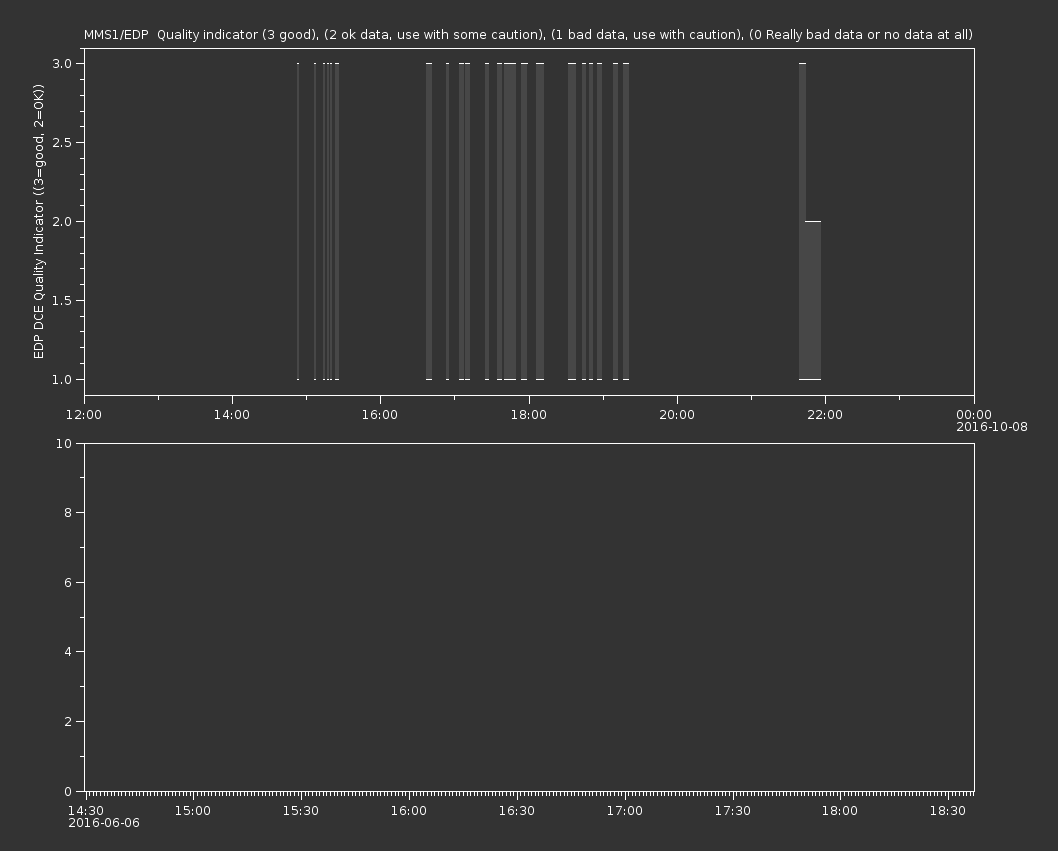Click the 6 tick label on bottom plot
The width and height of the screenshot is (1058, 851).
tap(68, 582)
